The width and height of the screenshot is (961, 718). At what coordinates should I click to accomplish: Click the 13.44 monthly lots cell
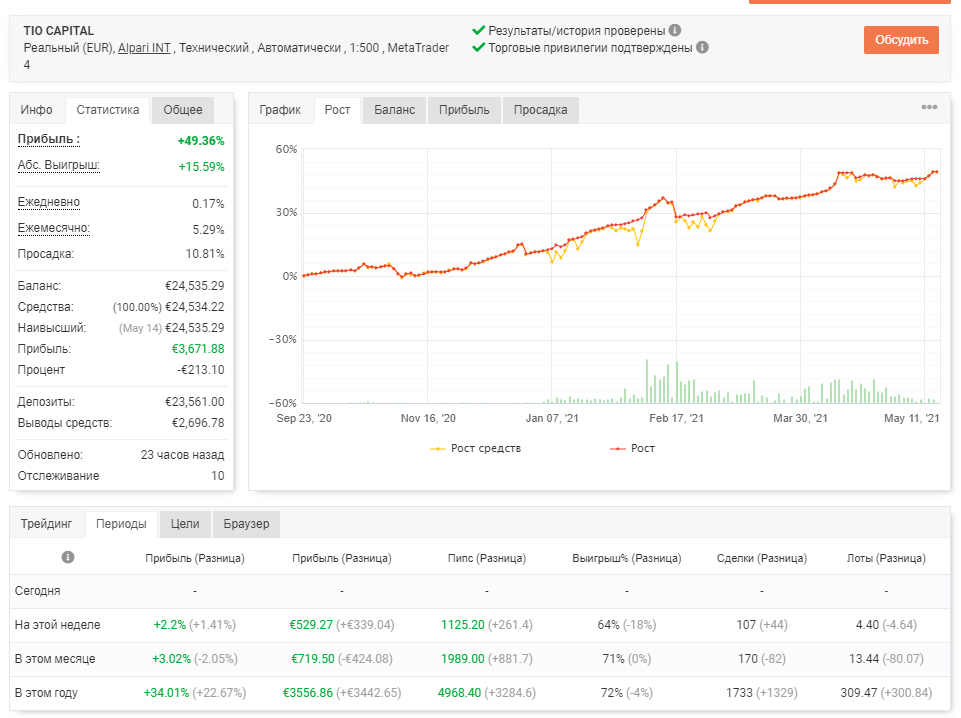[x=864, y=659]
